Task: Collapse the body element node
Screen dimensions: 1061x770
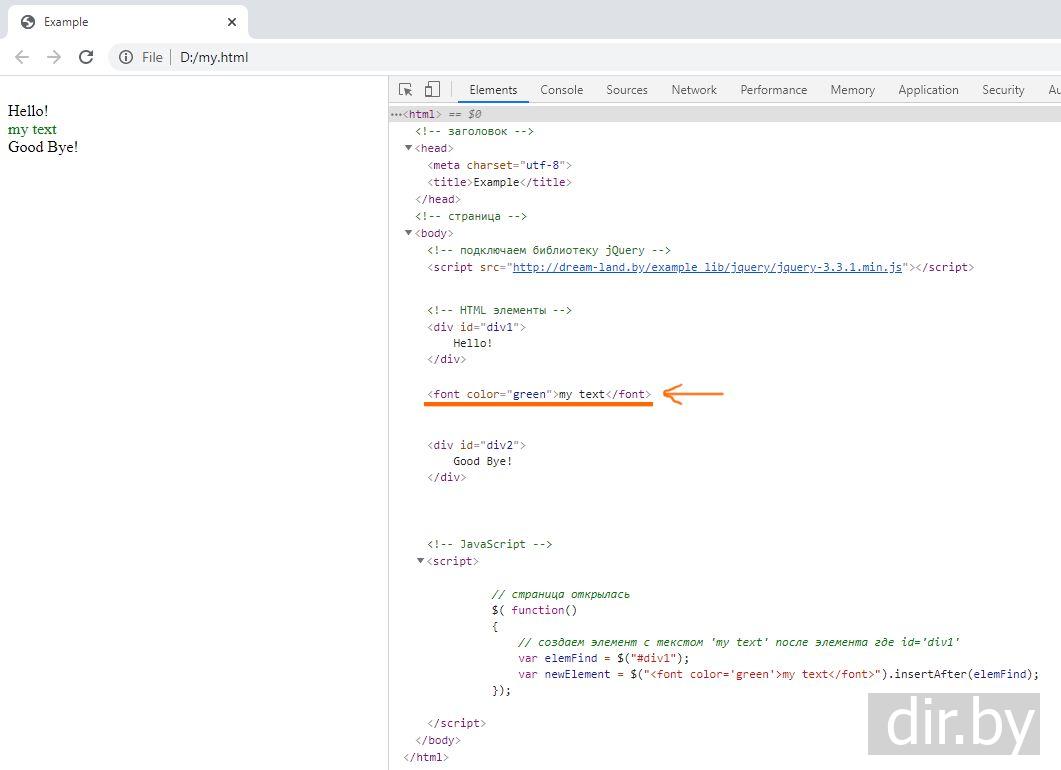Action: click(x=409, y=233)
